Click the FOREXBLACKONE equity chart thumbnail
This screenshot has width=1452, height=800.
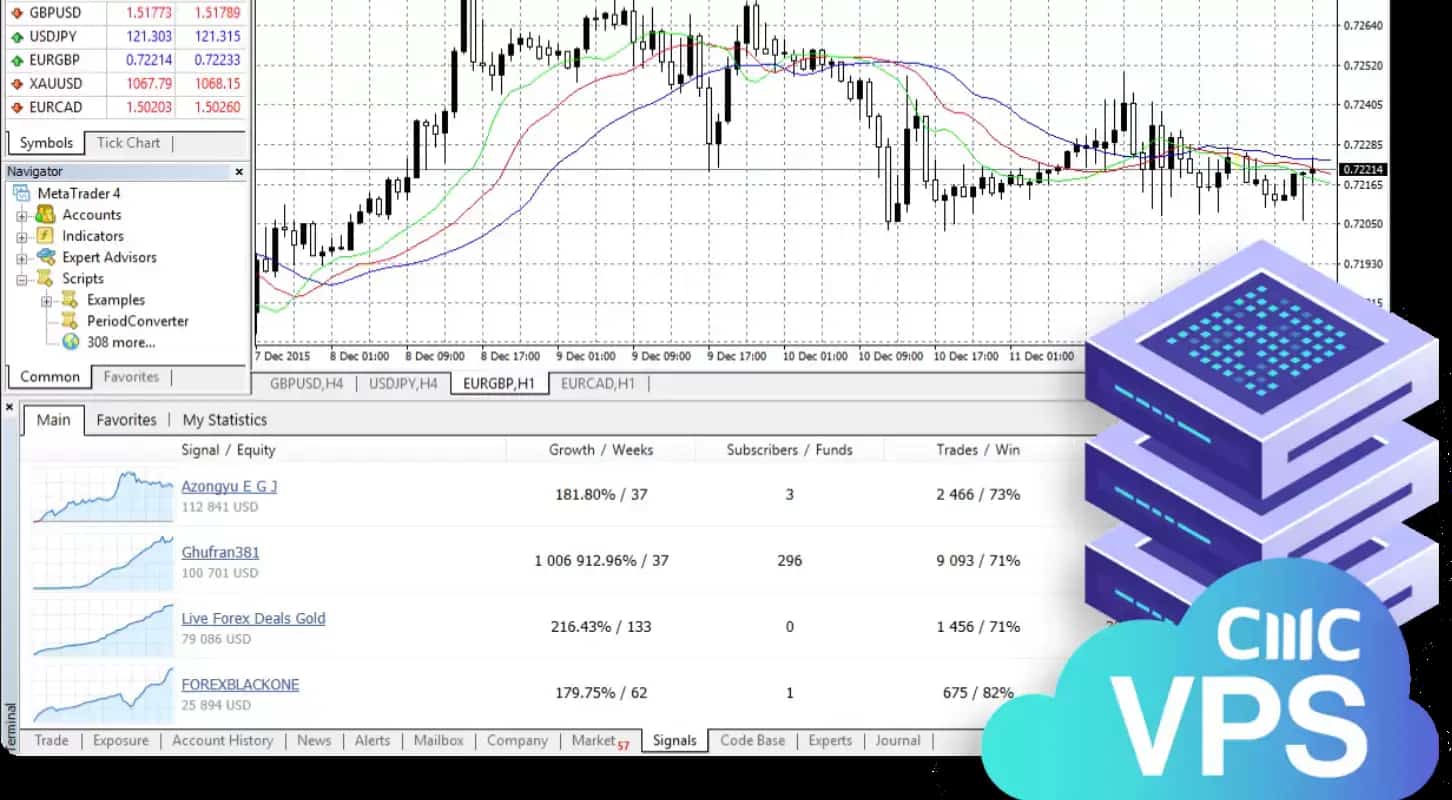(102, 693)
